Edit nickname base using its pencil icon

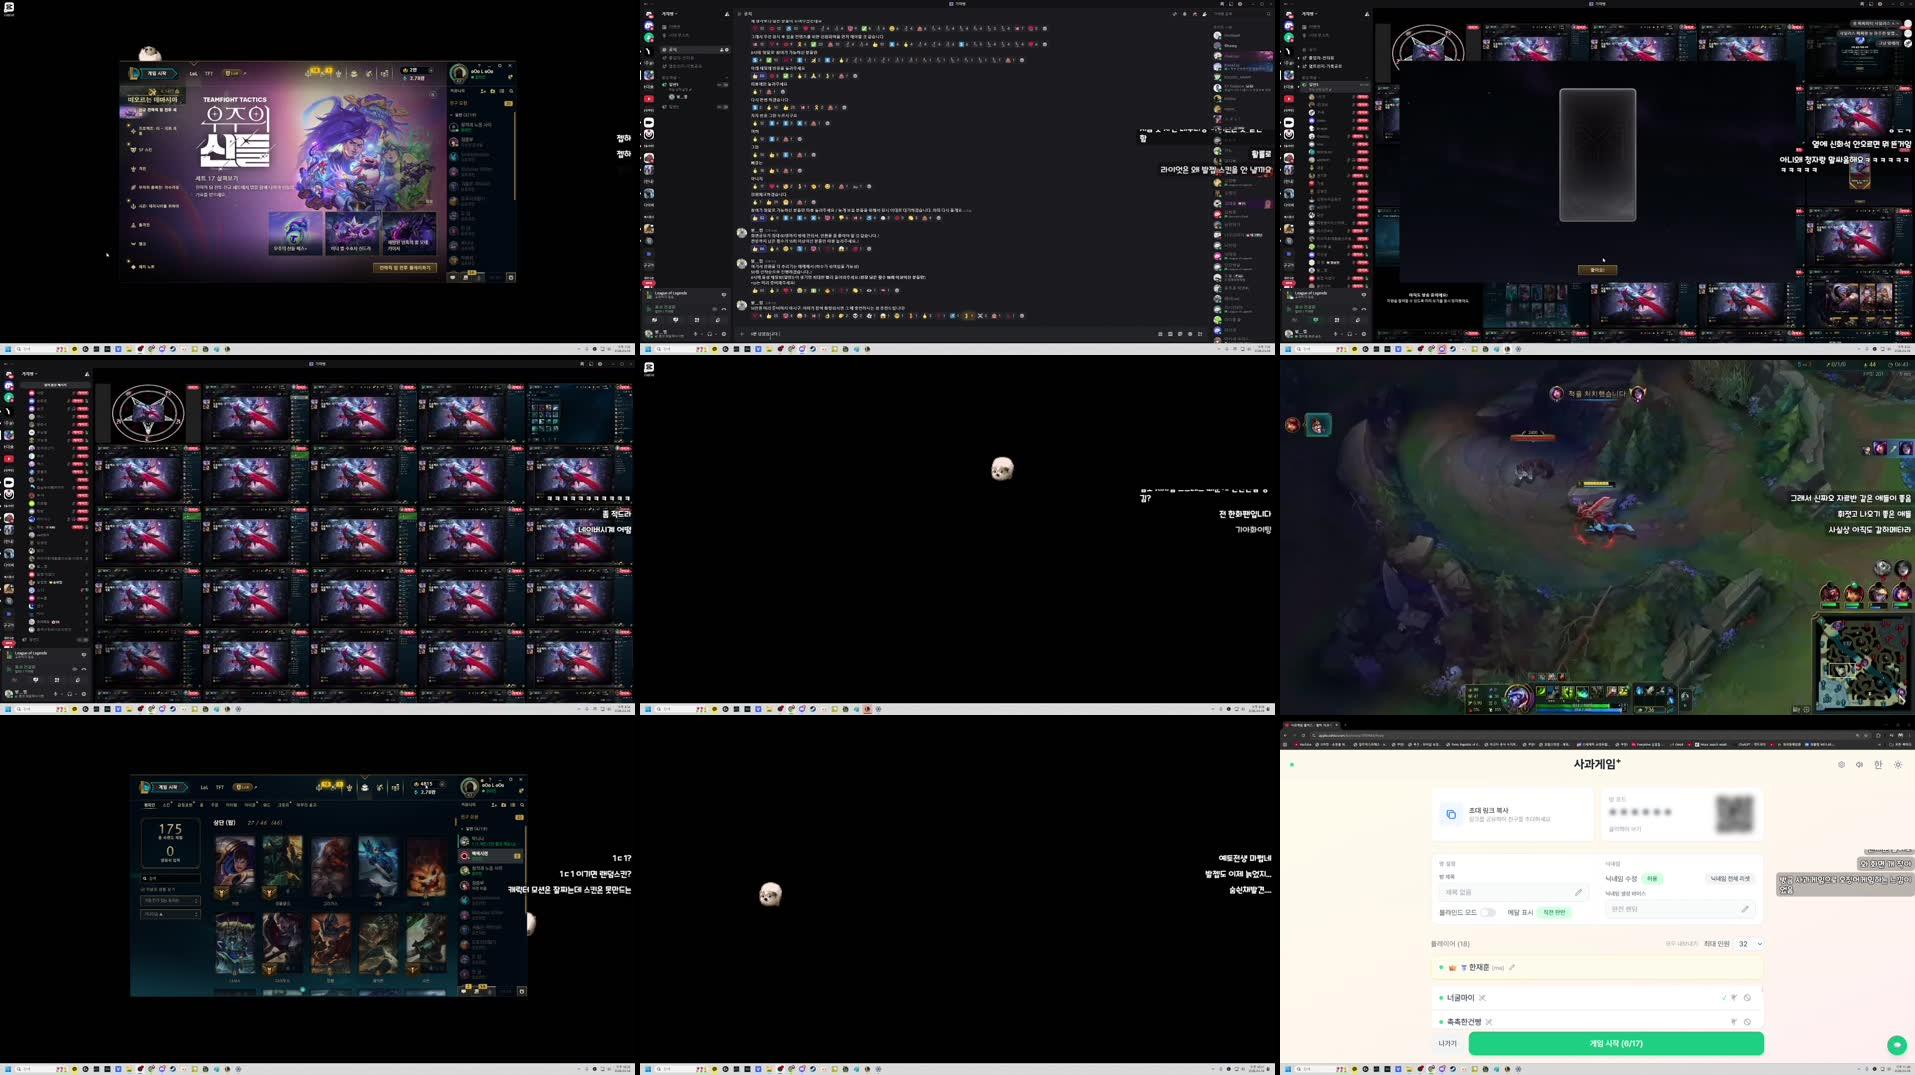(x=1745, y=909)
